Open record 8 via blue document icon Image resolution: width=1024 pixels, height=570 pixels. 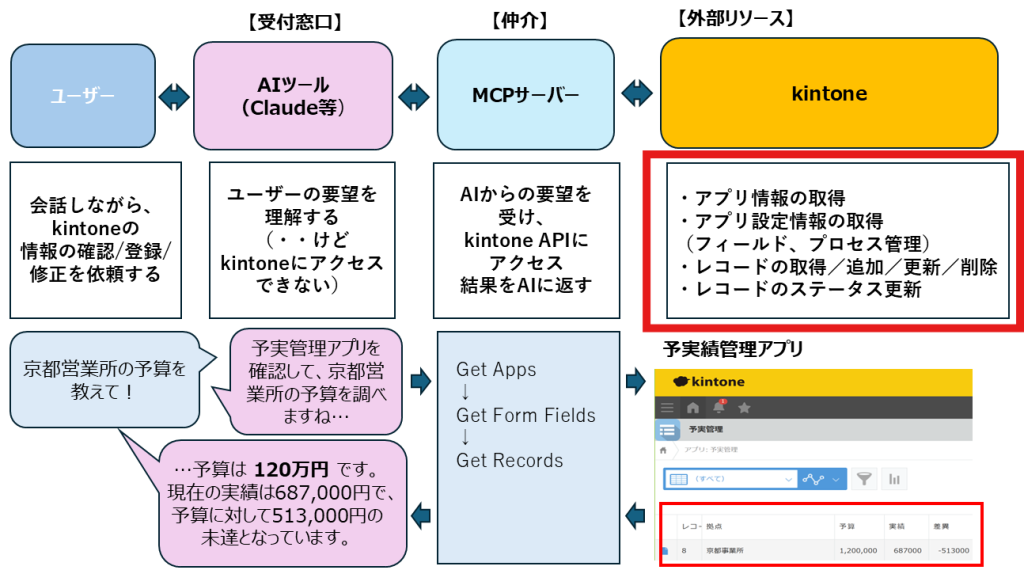click(665, 550)
